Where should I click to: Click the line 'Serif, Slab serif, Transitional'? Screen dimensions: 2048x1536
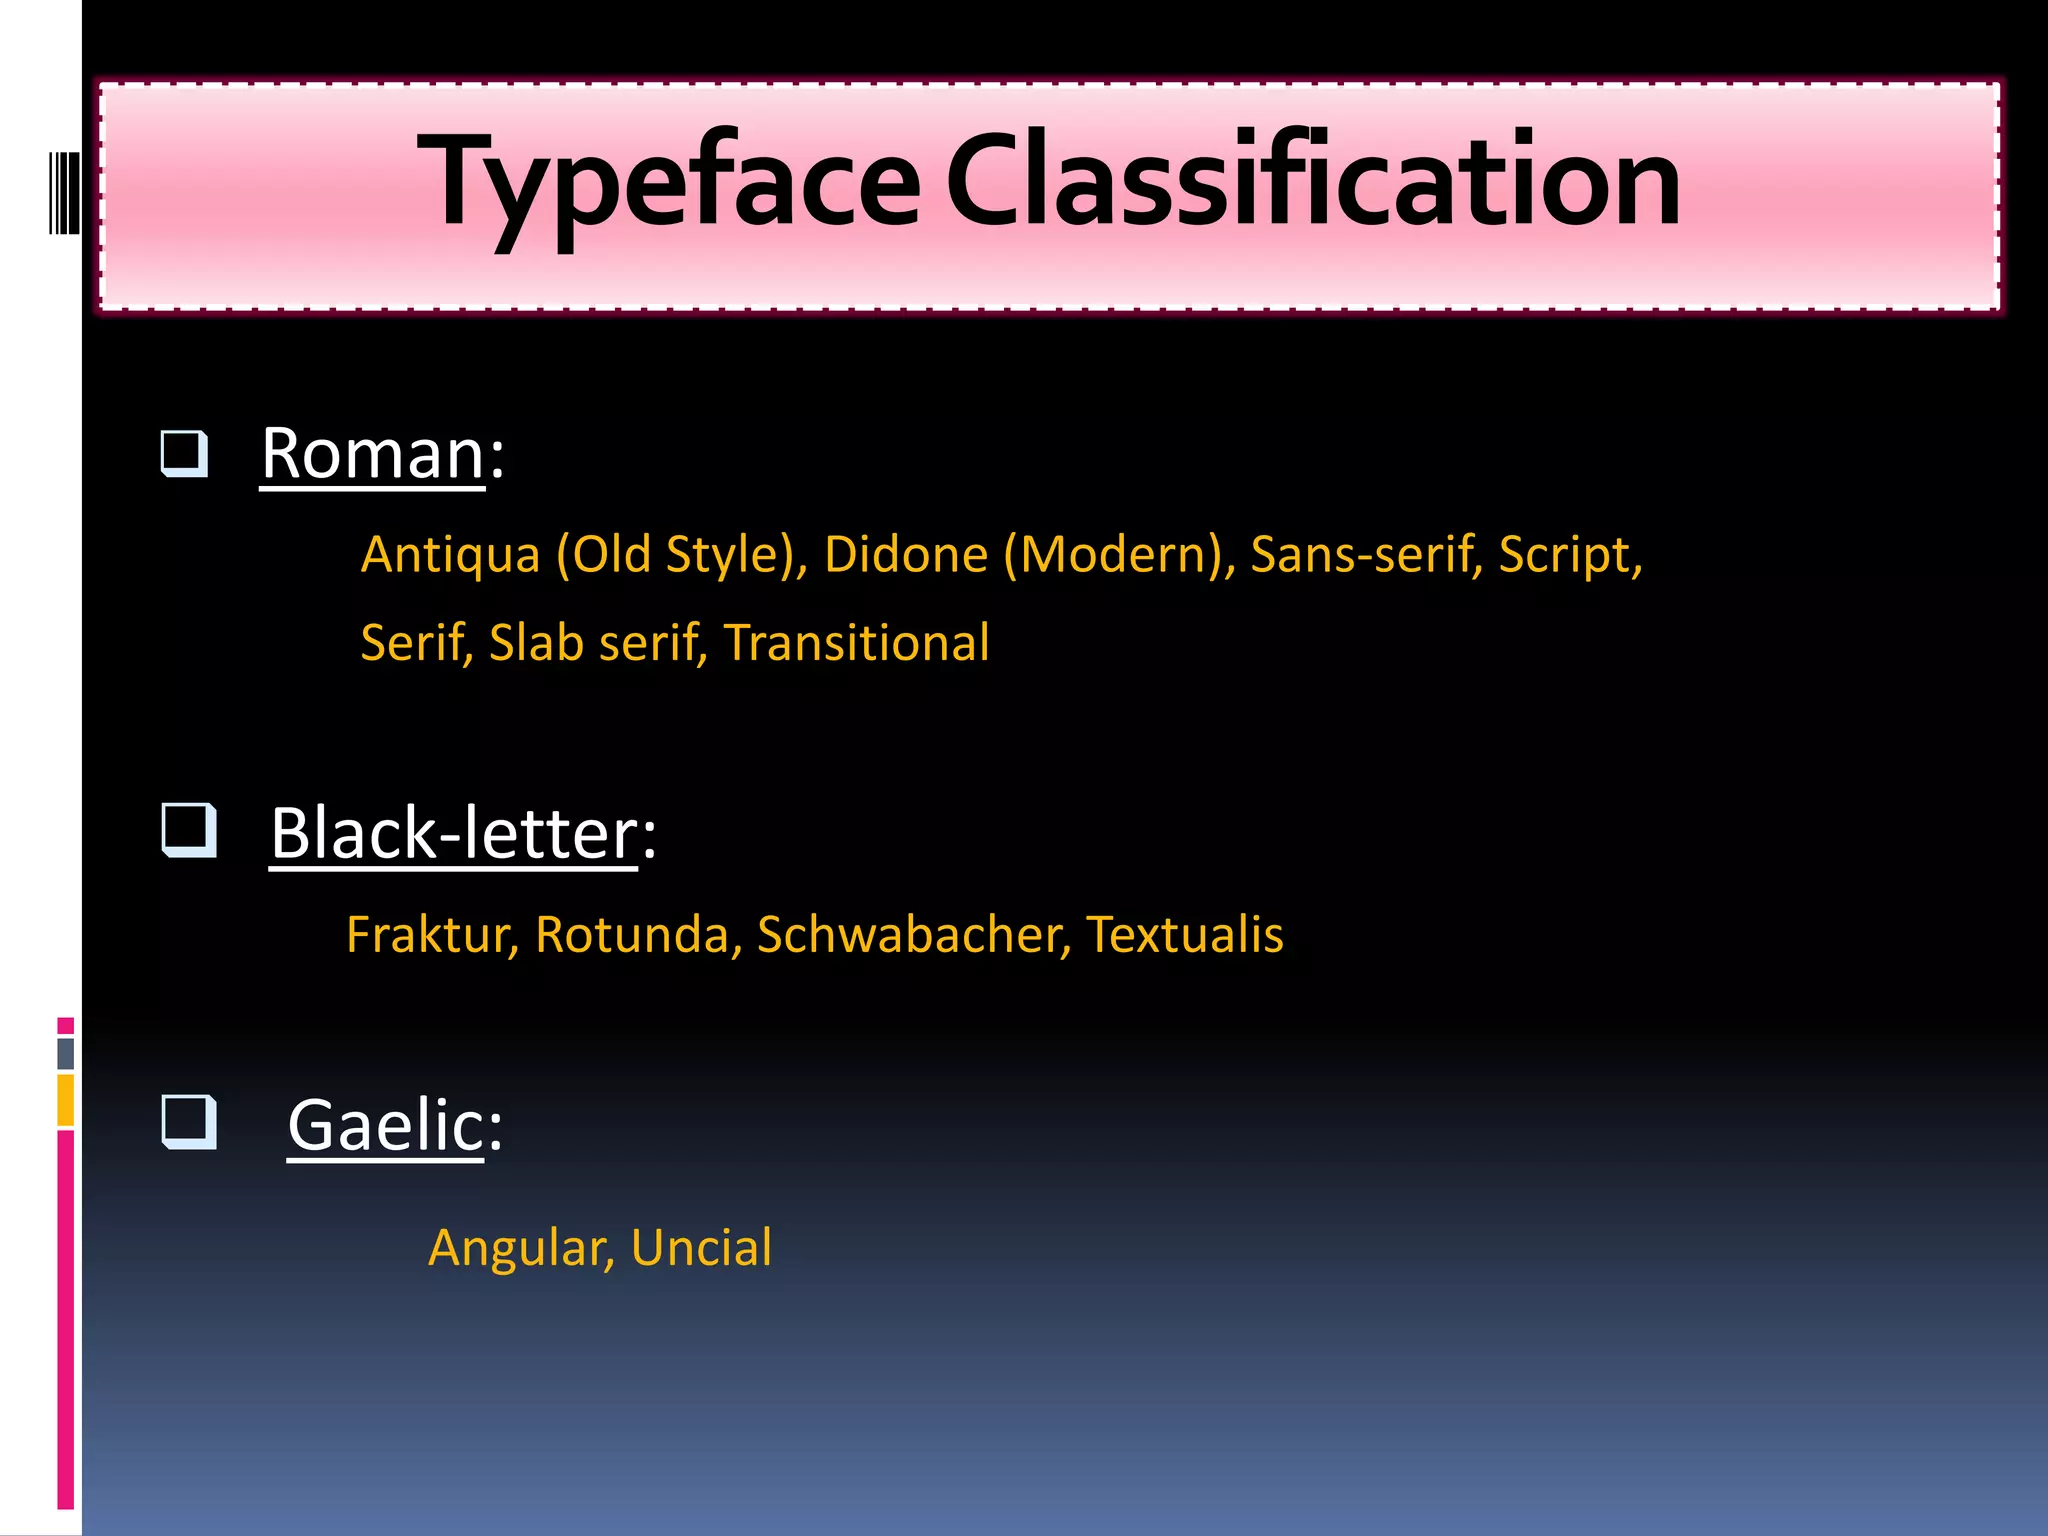[x=675, y=643]
